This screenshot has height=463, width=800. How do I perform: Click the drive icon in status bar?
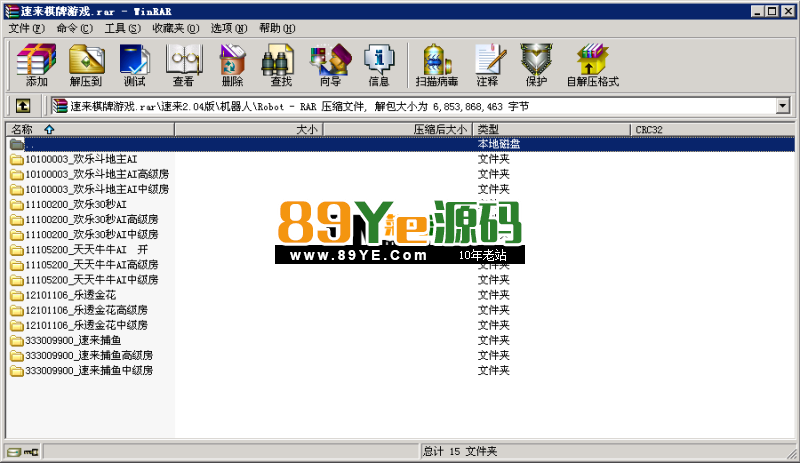[15, 452]
